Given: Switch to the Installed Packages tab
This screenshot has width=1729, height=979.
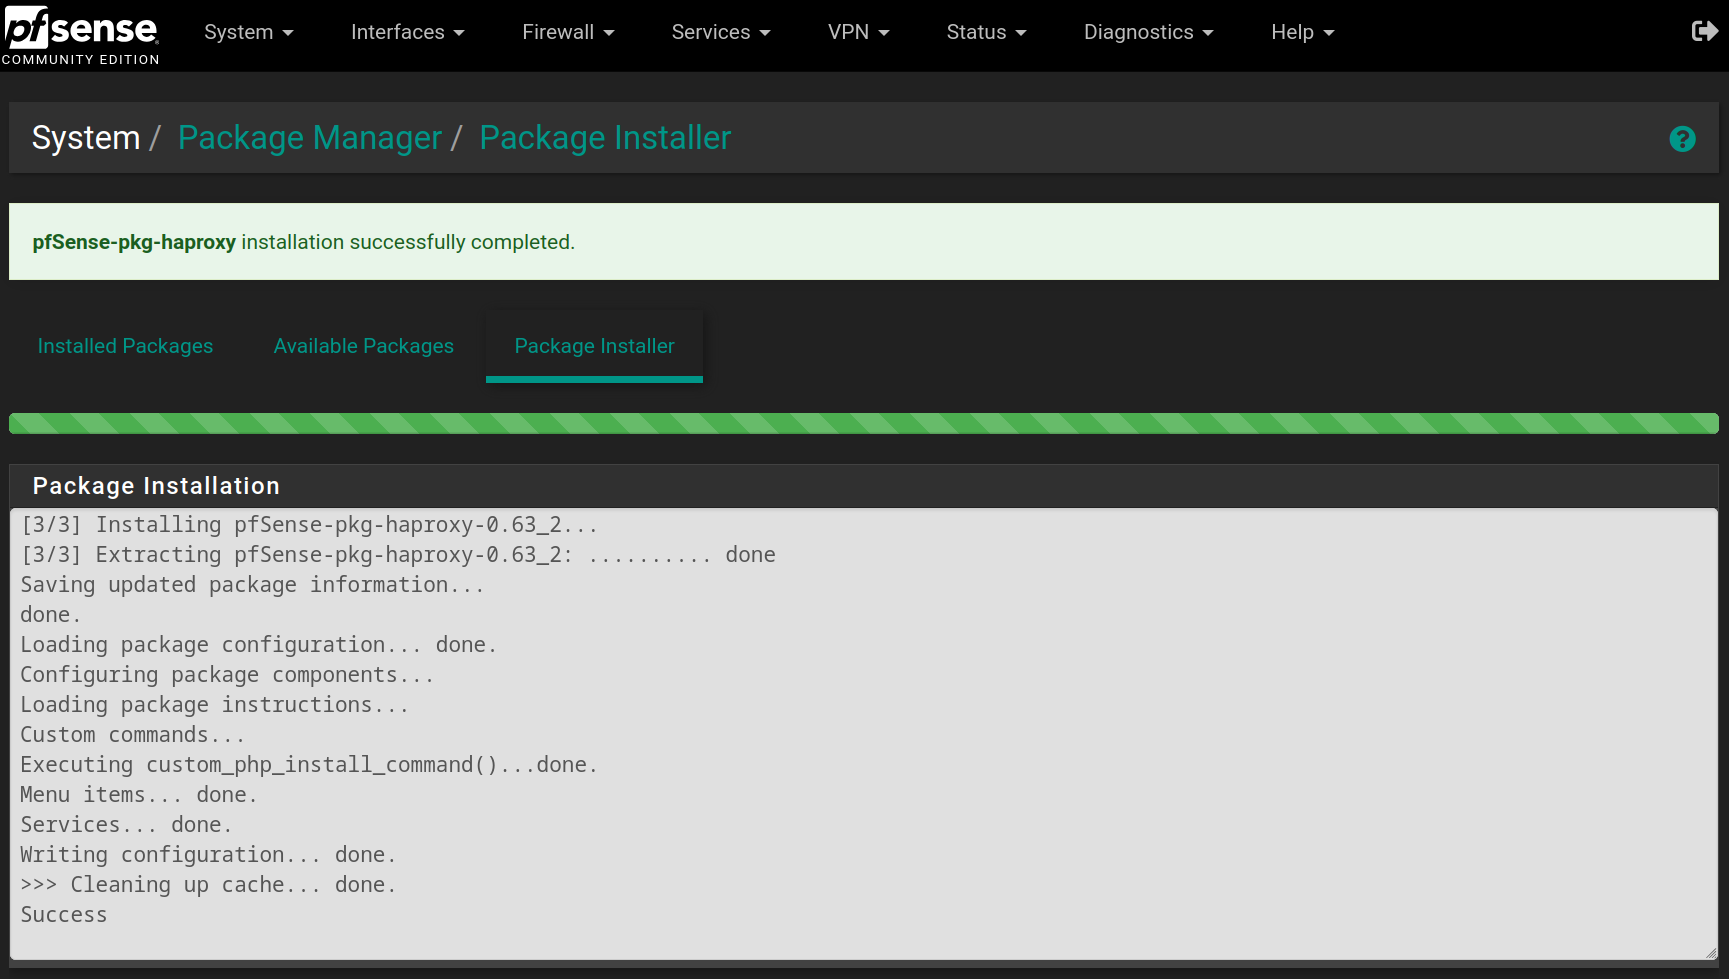Looking at the screenshot, I should pos(125,346).
